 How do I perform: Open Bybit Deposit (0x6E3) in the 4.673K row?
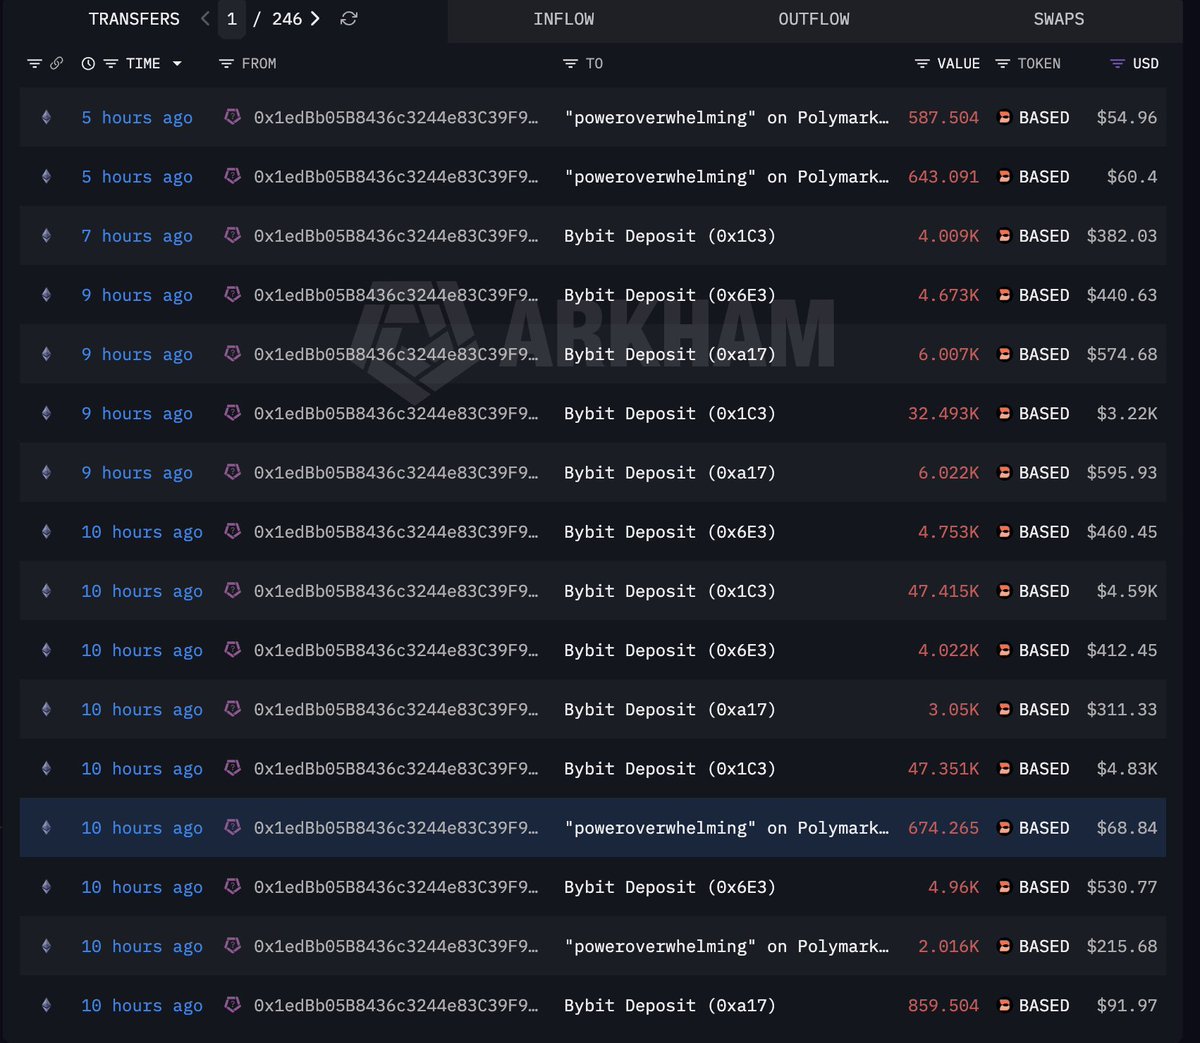pyautogui.click(x=670, y=295)
